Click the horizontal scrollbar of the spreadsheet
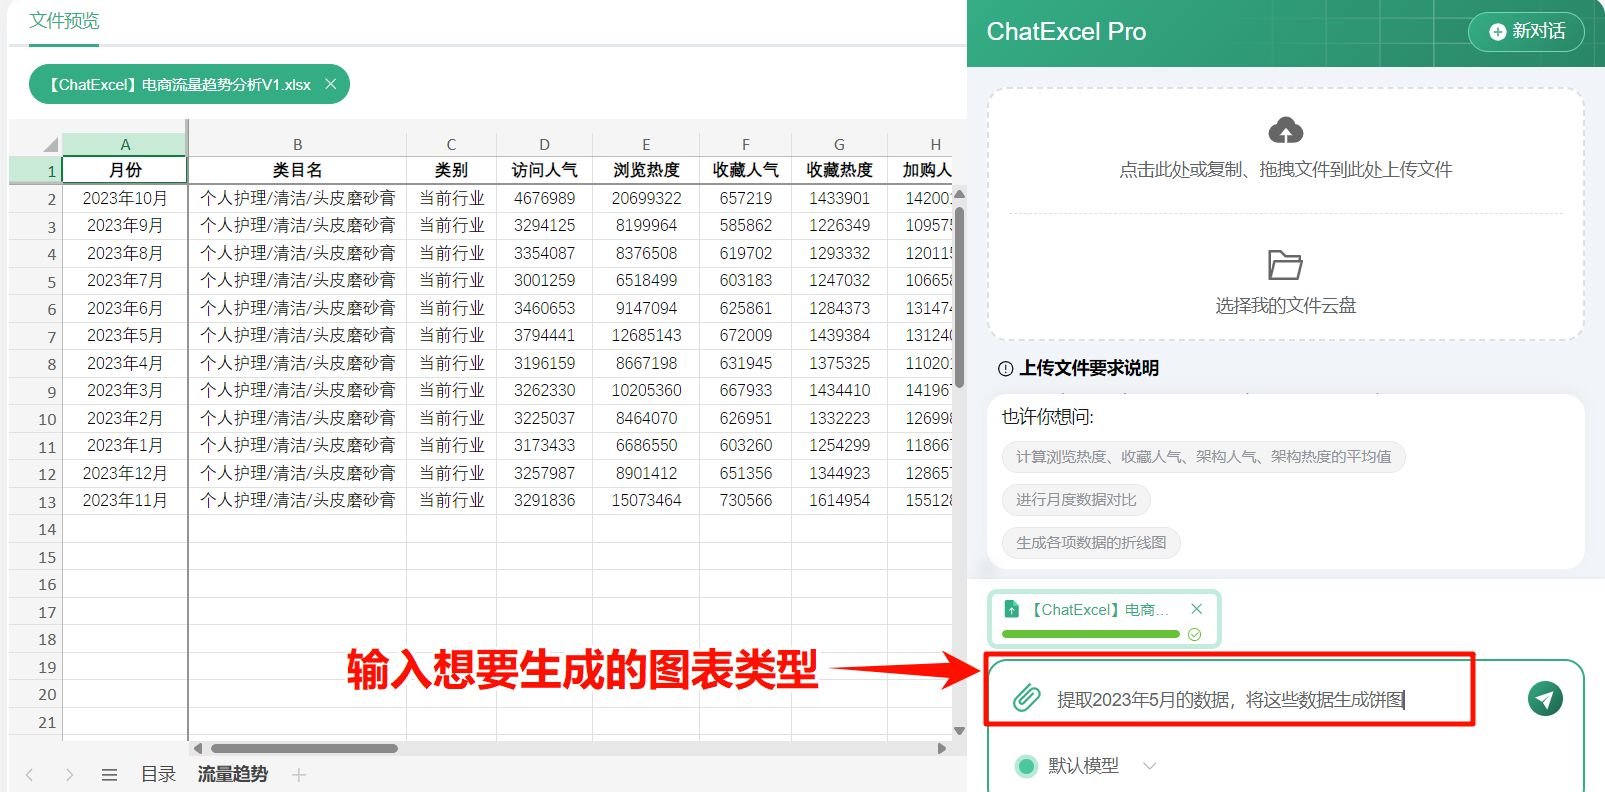The image size is (1605, 792). 304,748
